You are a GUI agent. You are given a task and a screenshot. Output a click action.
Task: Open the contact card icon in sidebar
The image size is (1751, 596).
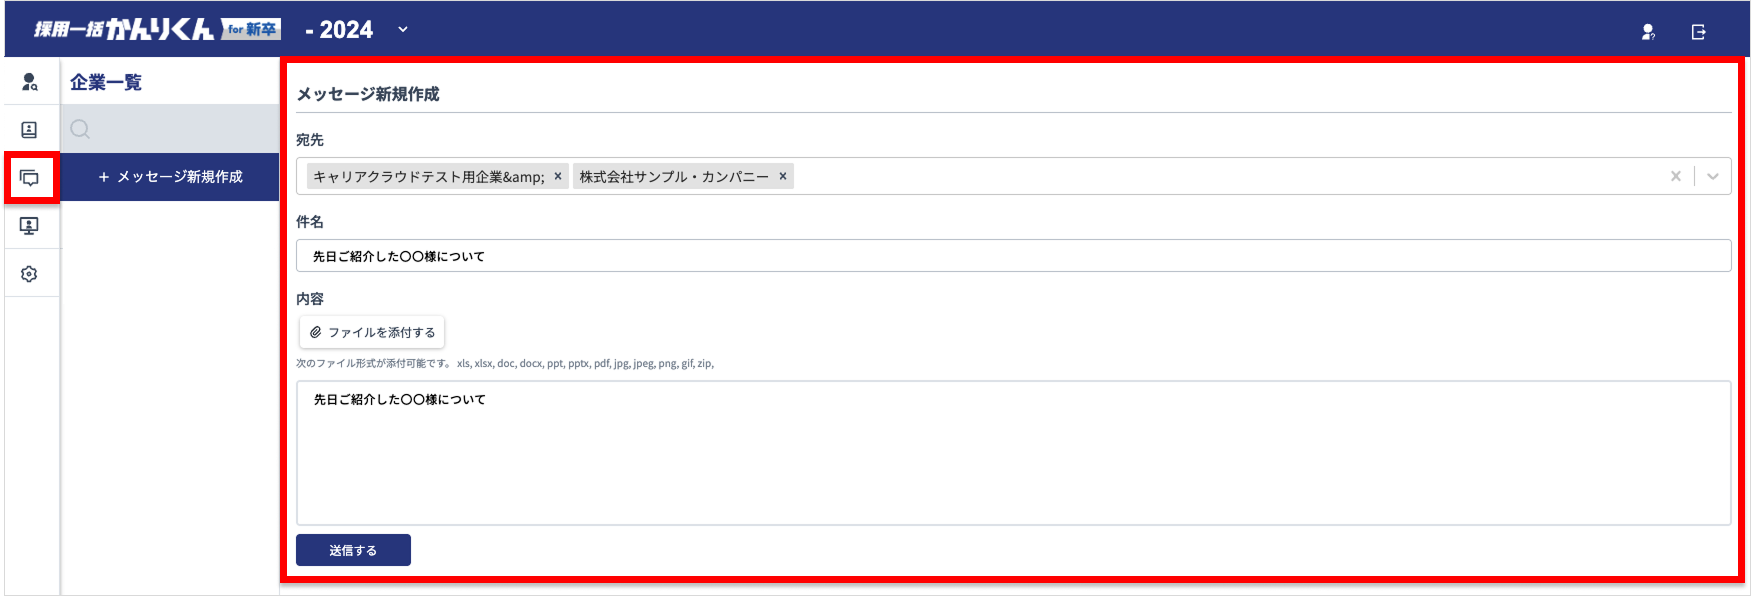[30, 130]
